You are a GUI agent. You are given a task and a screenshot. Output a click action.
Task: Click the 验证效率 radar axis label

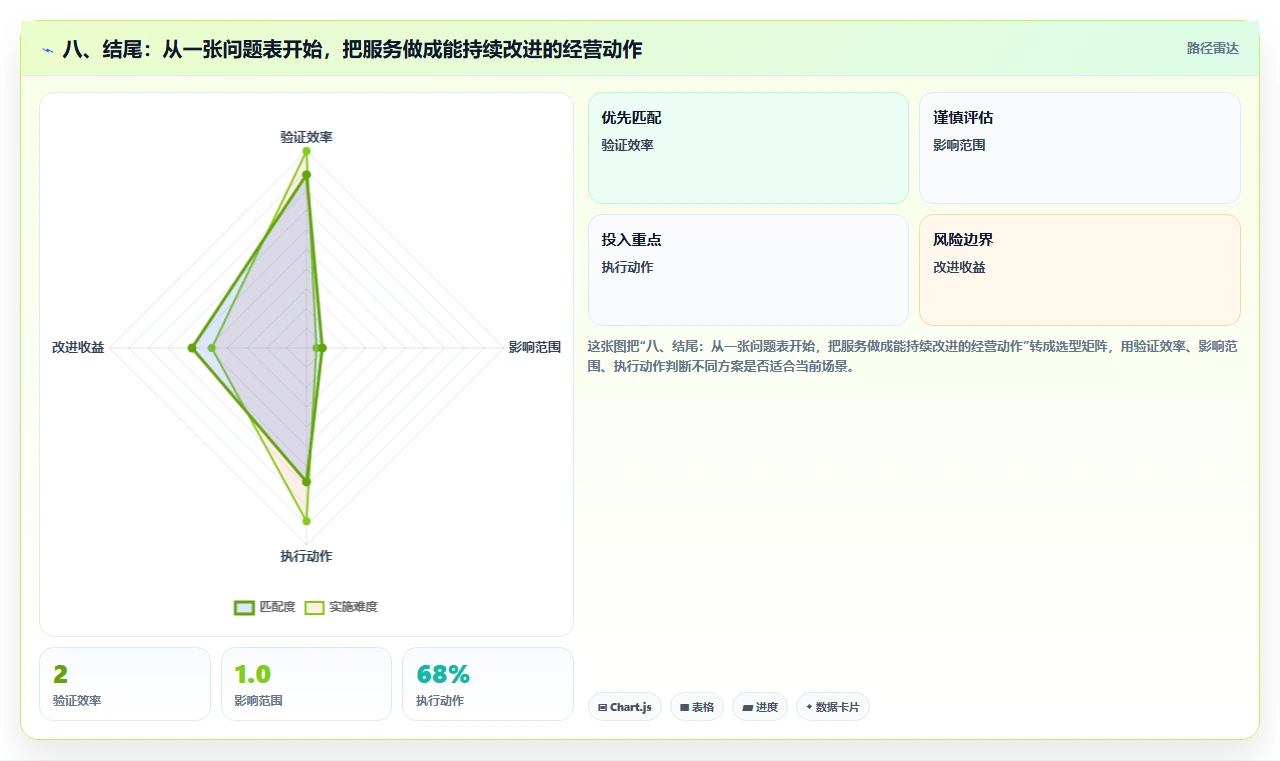pos(306,137)
